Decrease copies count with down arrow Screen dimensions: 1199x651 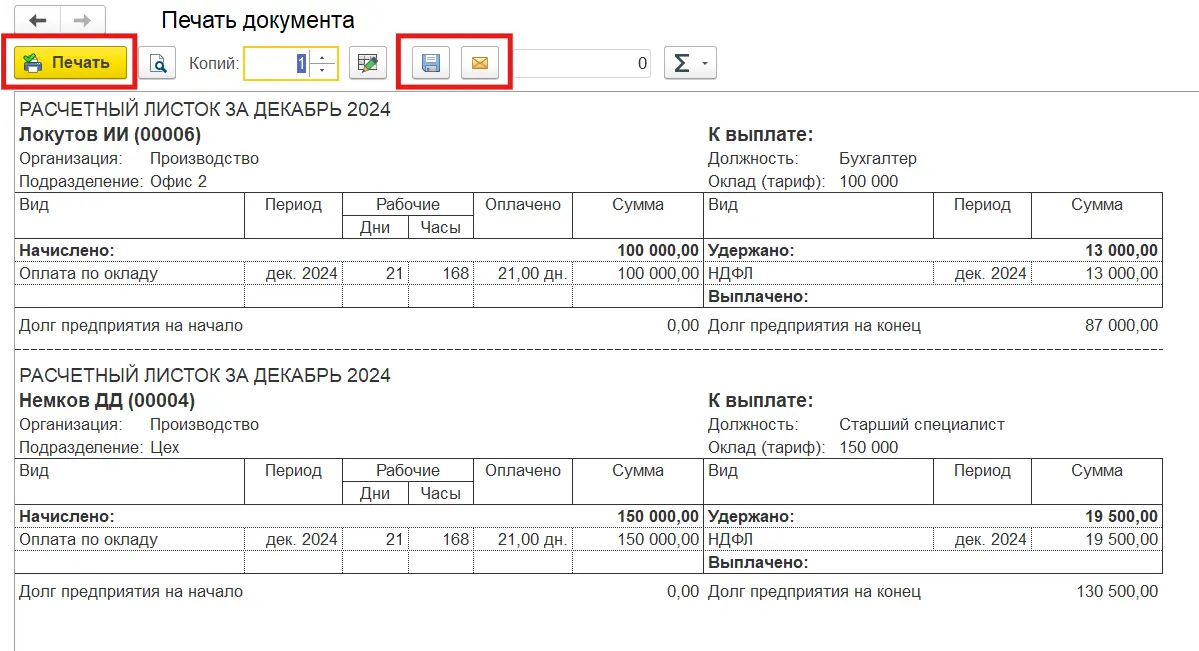click(323, 71)
